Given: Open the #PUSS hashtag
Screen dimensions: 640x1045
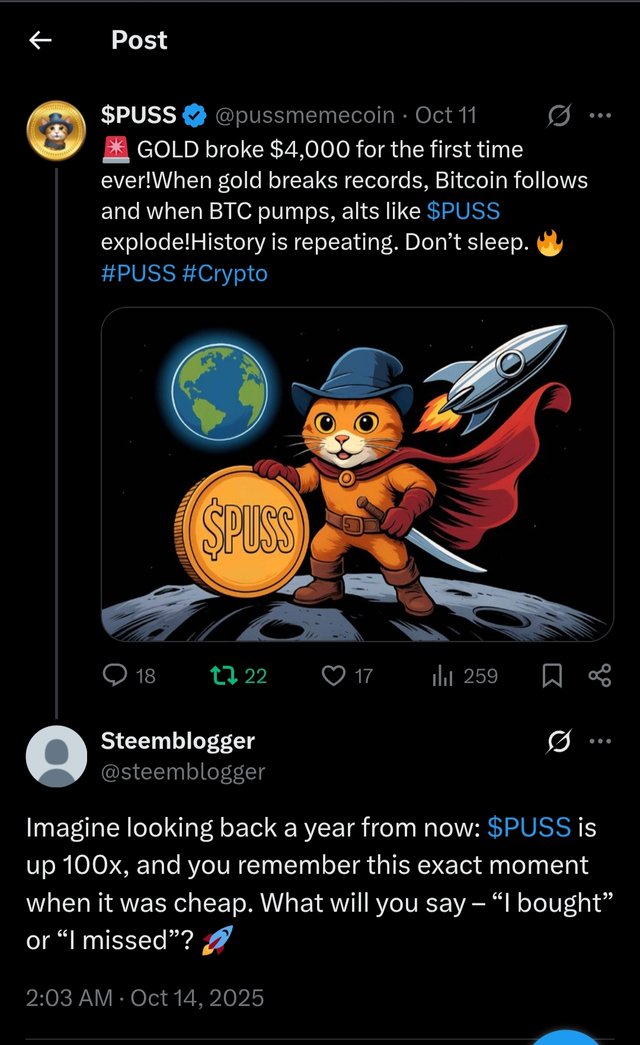Looking at the screenshot, I should point(138,273).
